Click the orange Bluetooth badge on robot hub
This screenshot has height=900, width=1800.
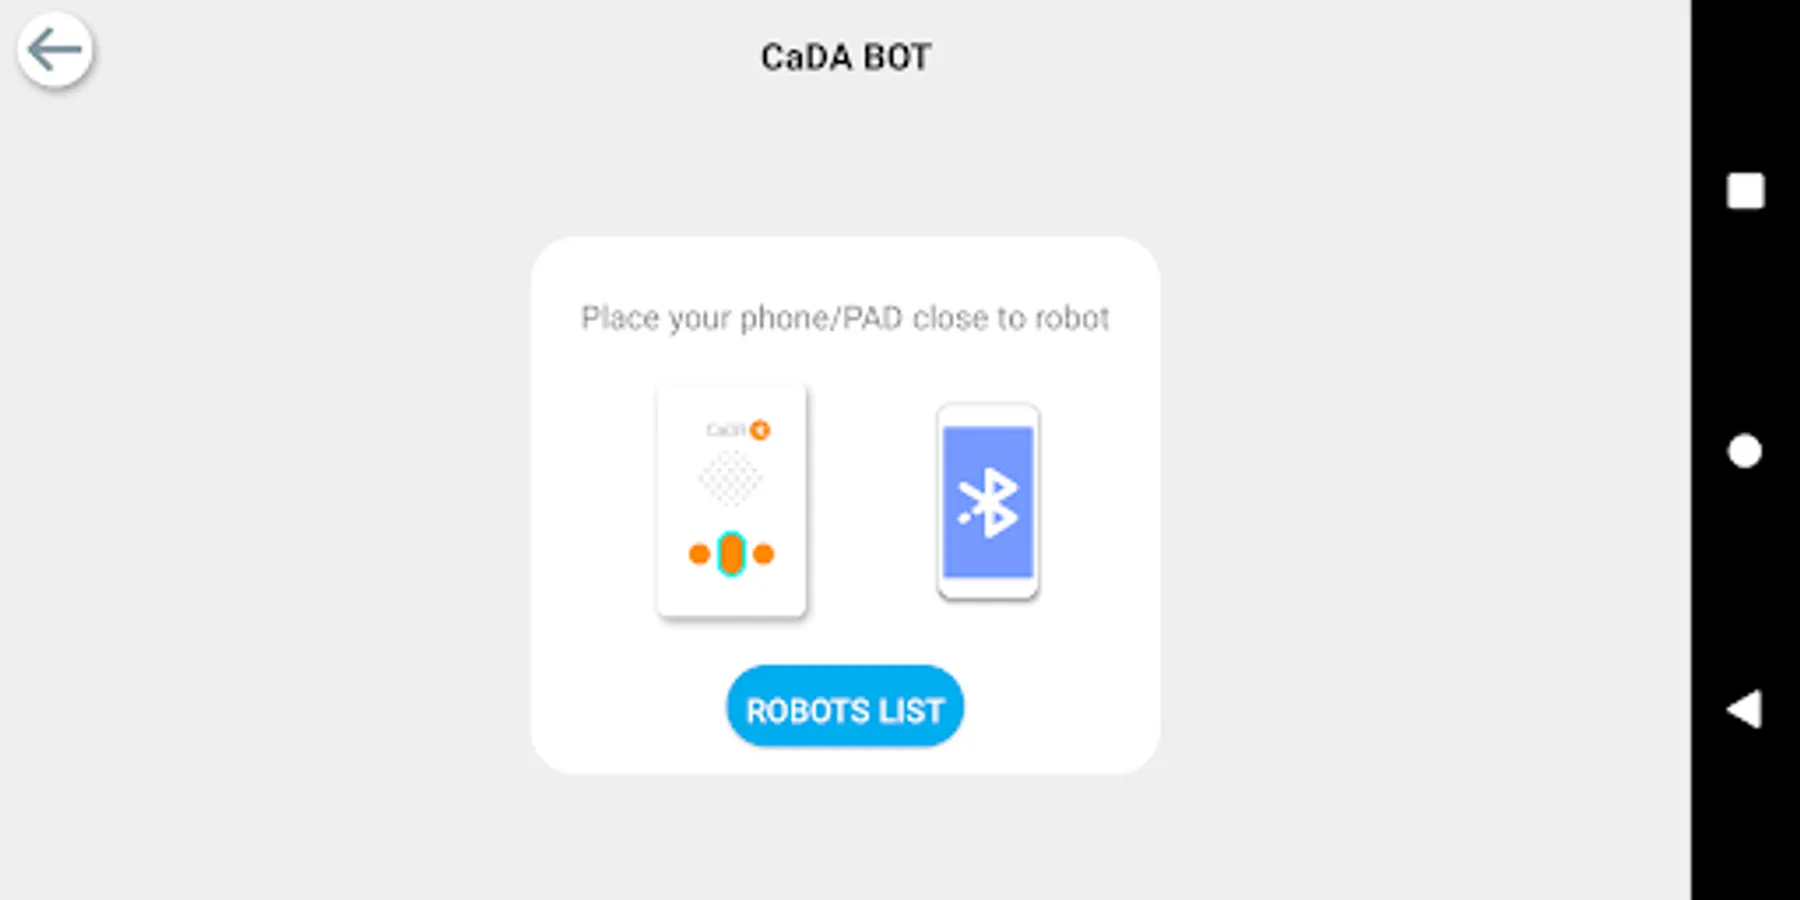tap(760, 430)
